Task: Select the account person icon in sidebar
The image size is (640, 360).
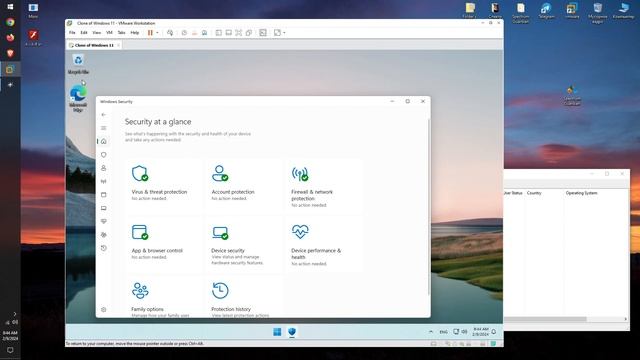Action: pos(104,168)
